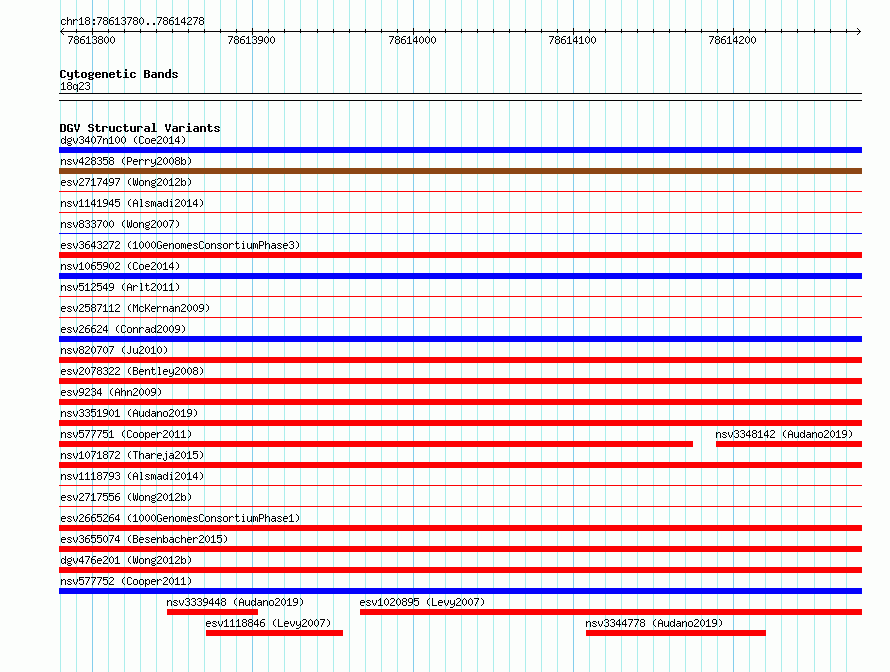The width and height of the screenshot is (890, 672).
Task: Open nsv3351901 (Audano2019) variant
Action: point(129,413)
